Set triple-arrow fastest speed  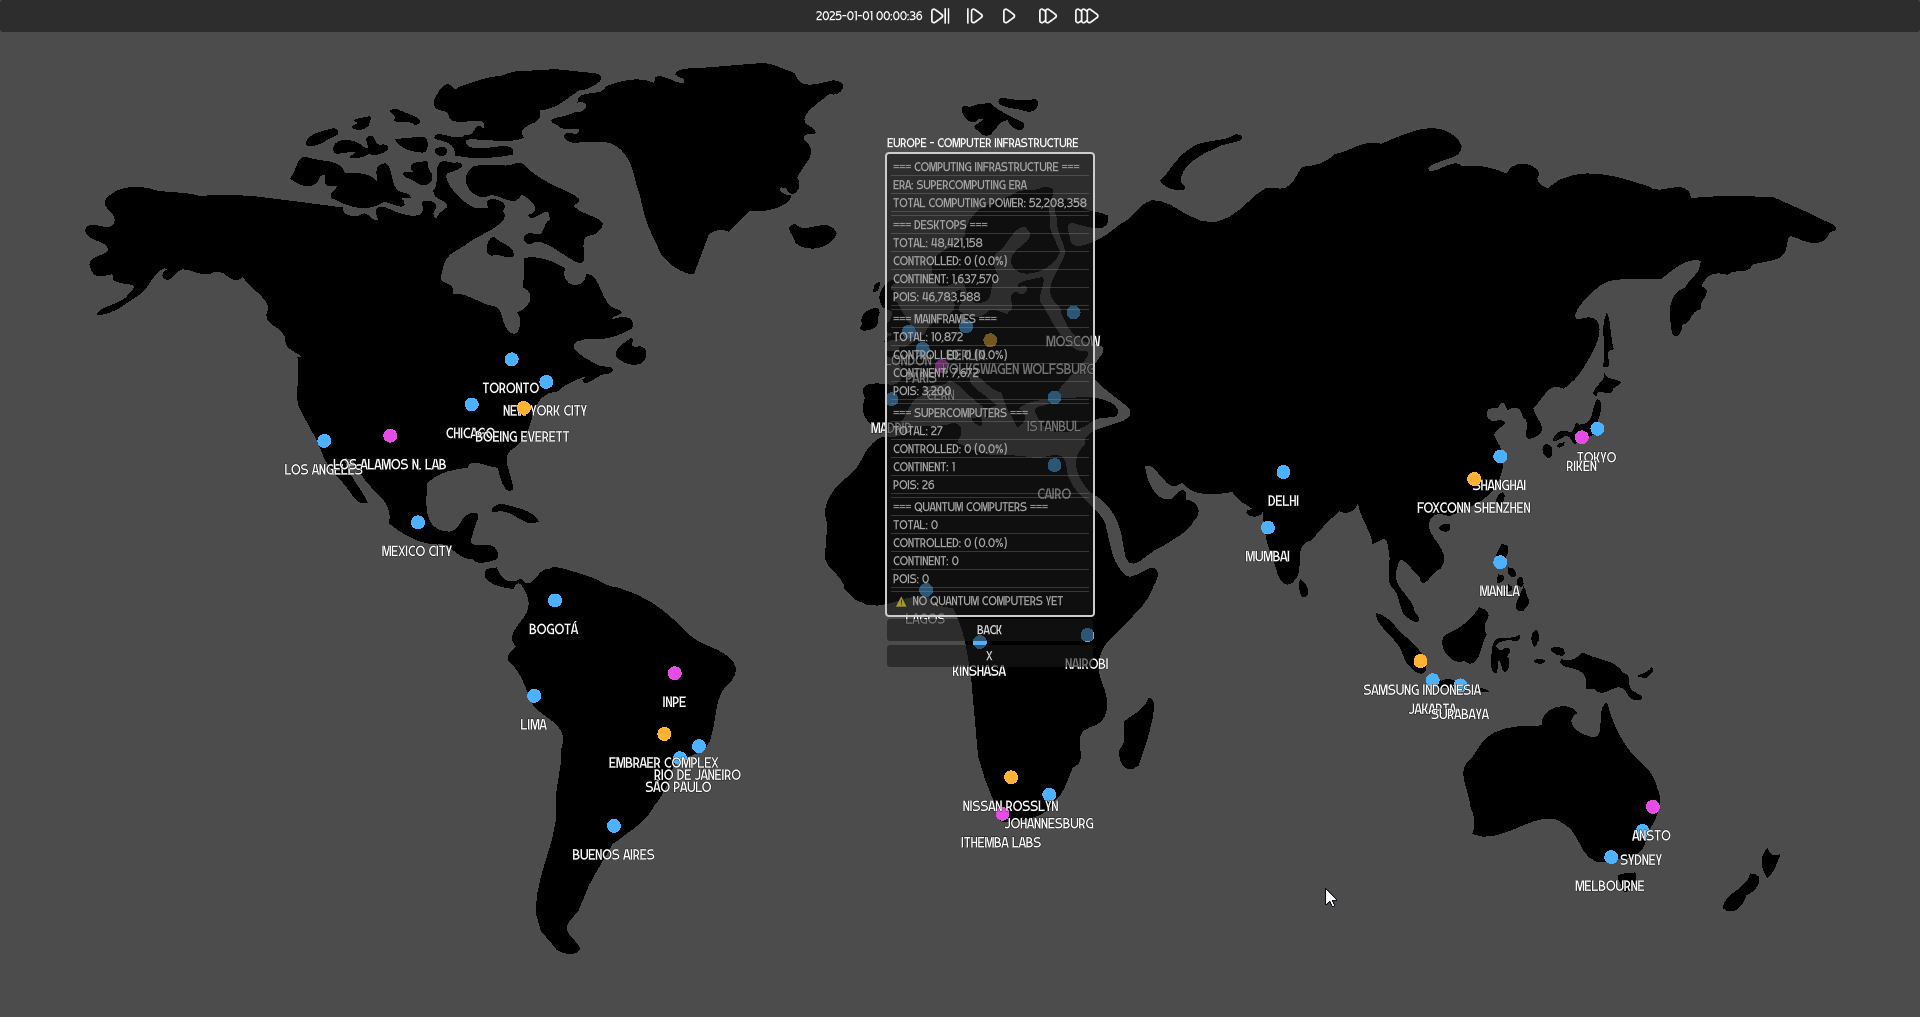1086,16
